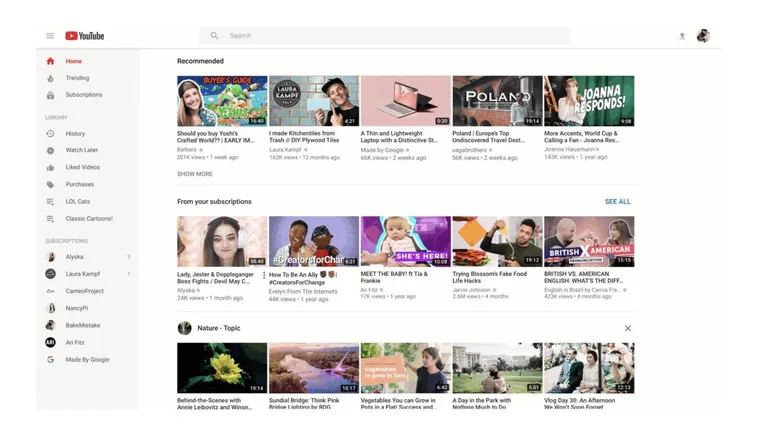Open 'A Day in the Park' video title
770x433 pixels.
(482, 404)
